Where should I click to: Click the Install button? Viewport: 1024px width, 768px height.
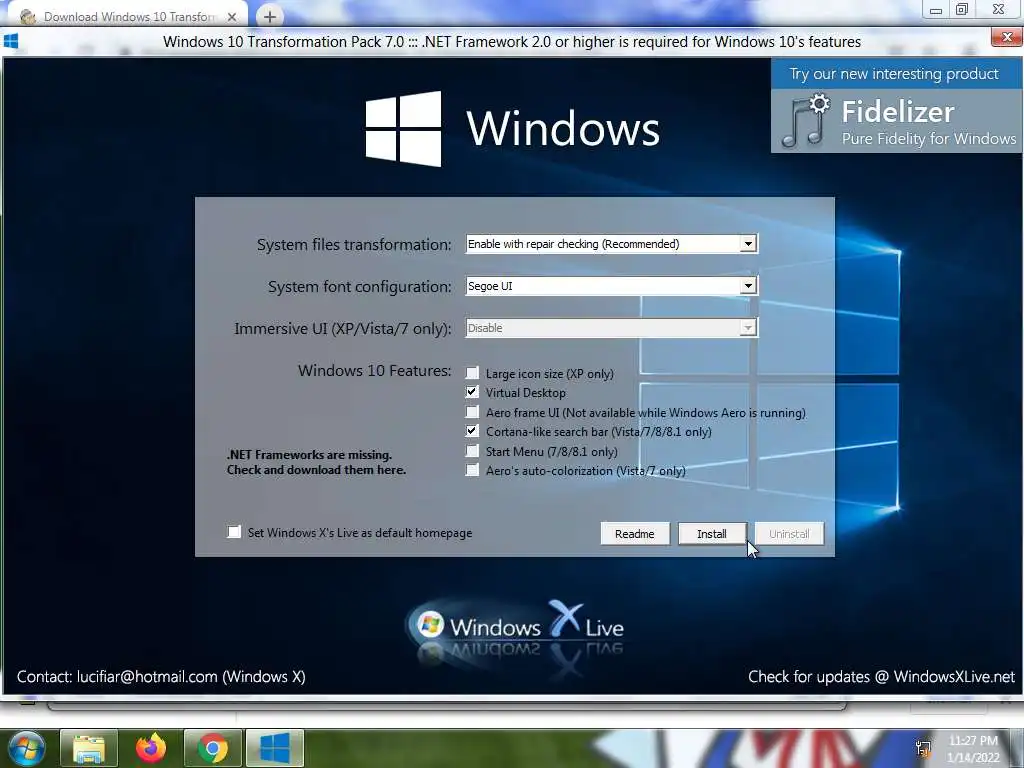tap(712, 534)
